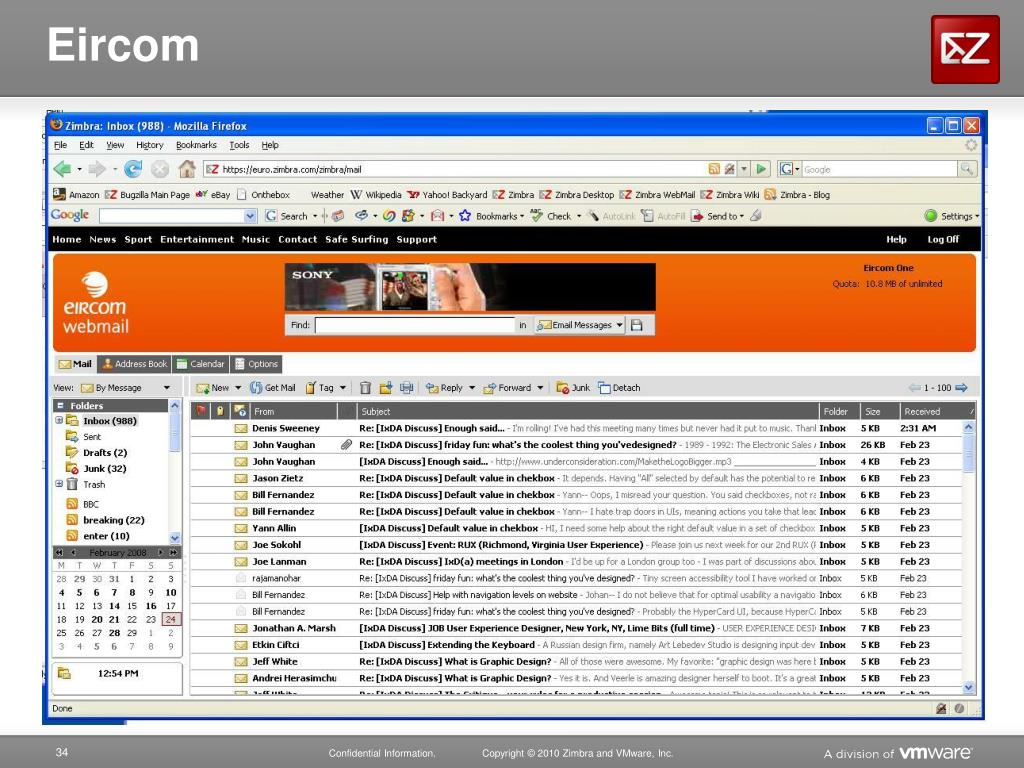Open the Safe Surfing nav link
The height and width of the screenshot is (768, 1024).
pyautogui.click(x=357, y=239)
